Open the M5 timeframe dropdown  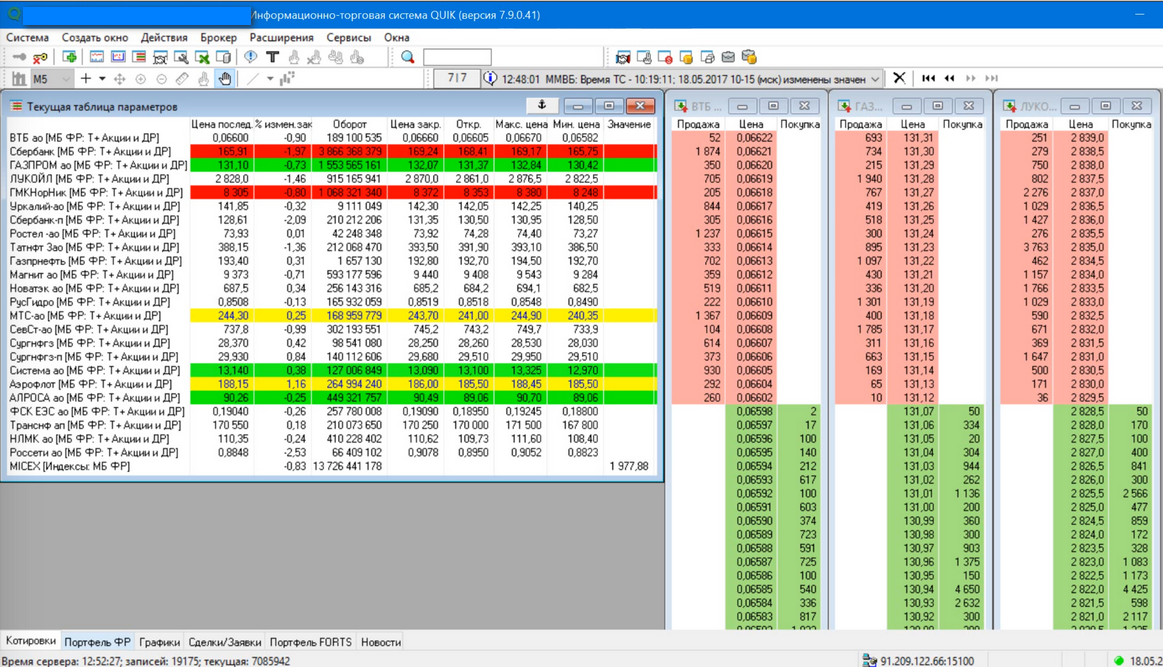pyautogui.click(x=51, y=79)
